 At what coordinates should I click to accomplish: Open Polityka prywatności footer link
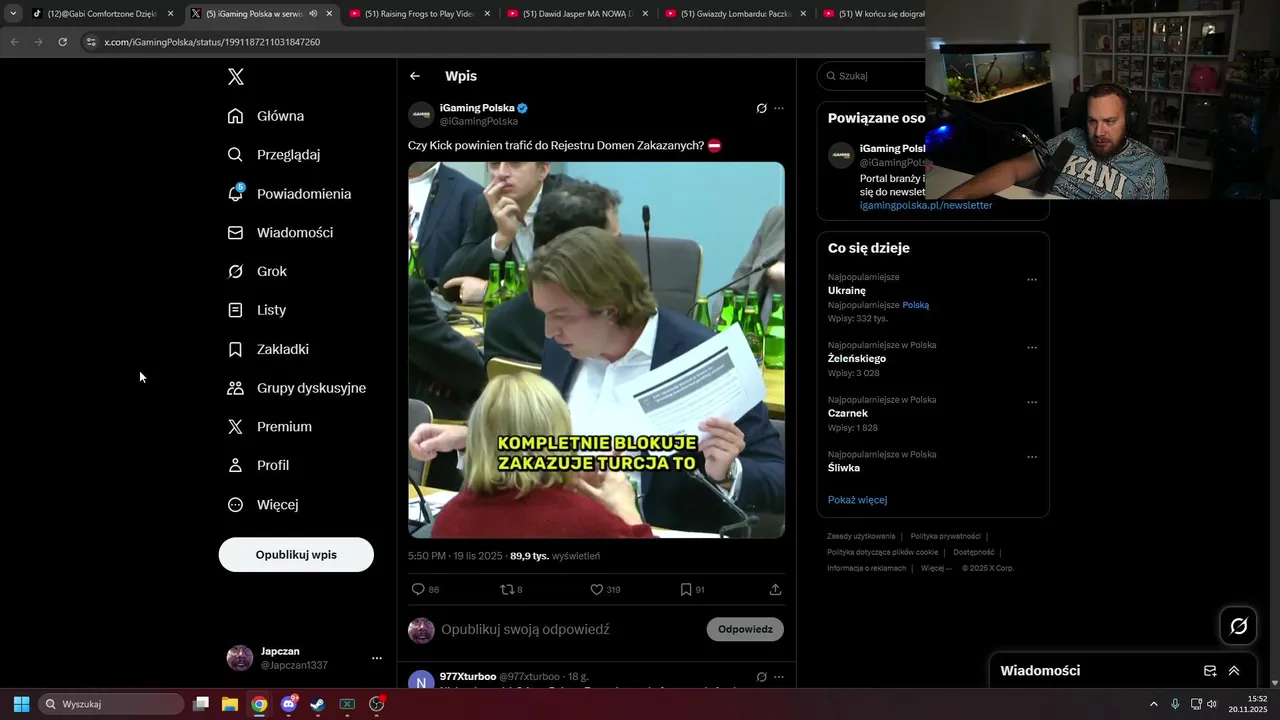945,536
